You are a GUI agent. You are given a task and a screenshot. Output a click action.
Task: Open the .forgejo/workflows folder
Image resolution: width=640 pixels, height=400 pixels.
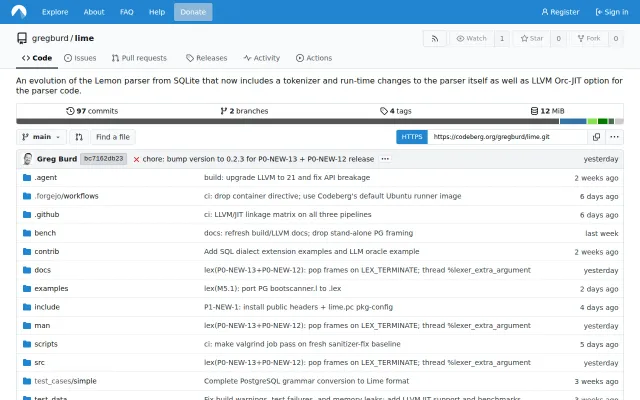click(67, 196)
